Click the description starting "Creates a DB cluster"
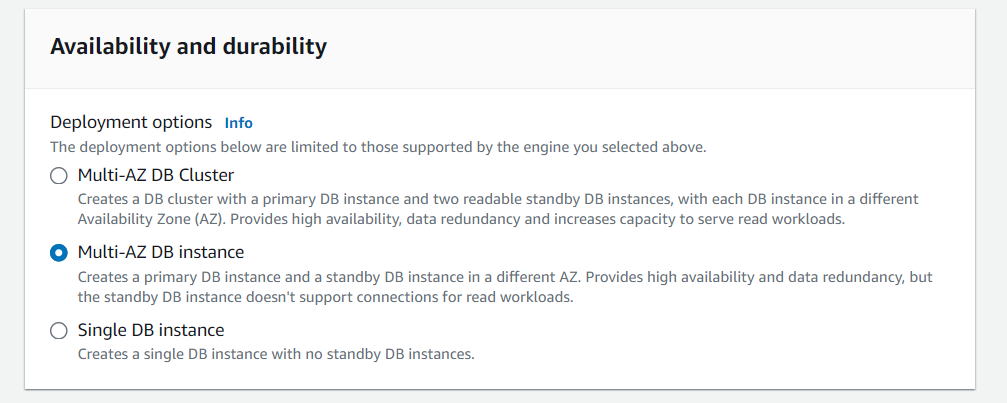Screen dimensions: 1007x403 click(497, 199)
